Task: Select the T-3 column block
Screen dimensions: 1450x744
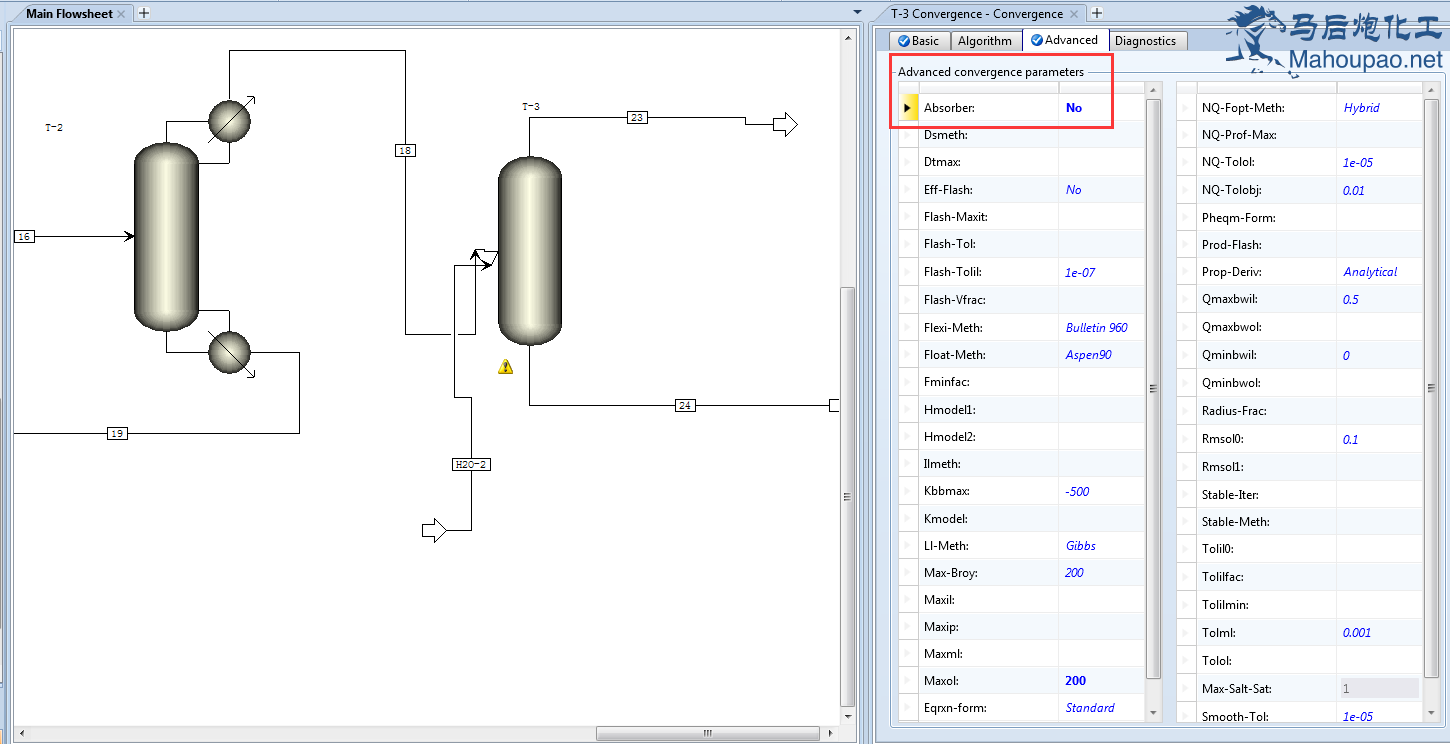Action: tap(530, 251)
